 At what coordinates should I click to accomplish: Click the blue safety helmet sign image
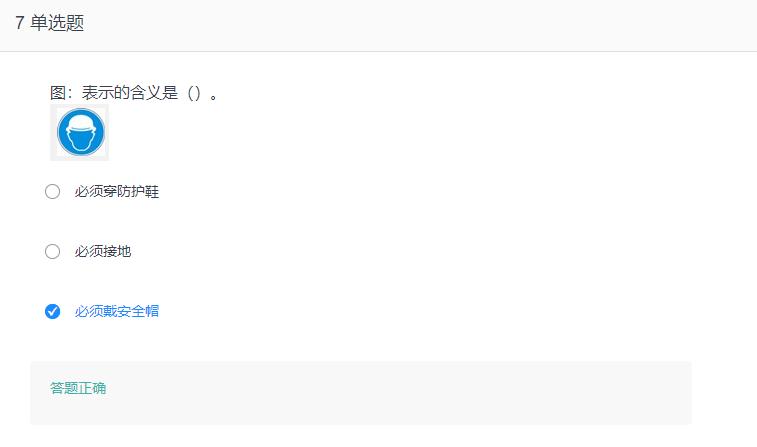pyautogui.click(x=80, y=133)
